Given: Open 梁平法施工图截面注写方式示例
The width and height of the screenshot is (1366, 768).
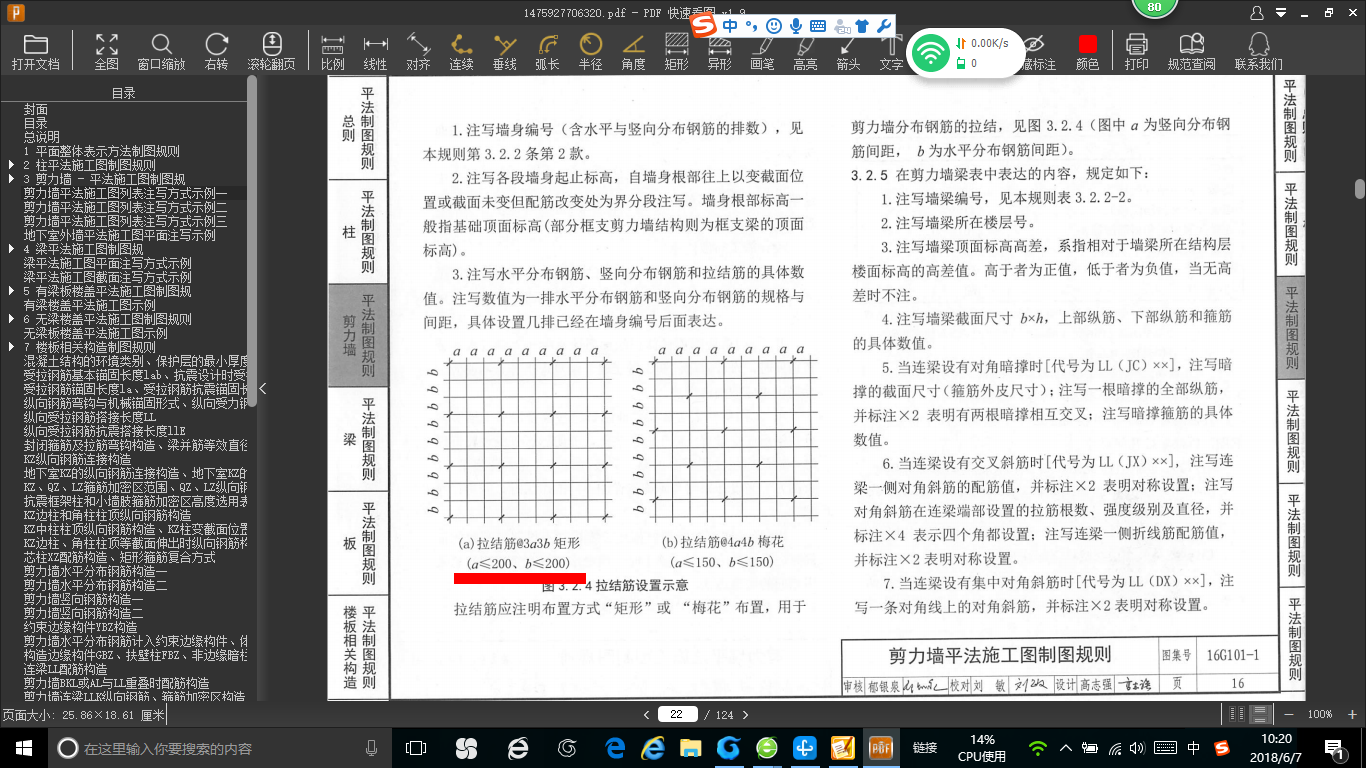Looking at the screenshot, I should 108,276.
